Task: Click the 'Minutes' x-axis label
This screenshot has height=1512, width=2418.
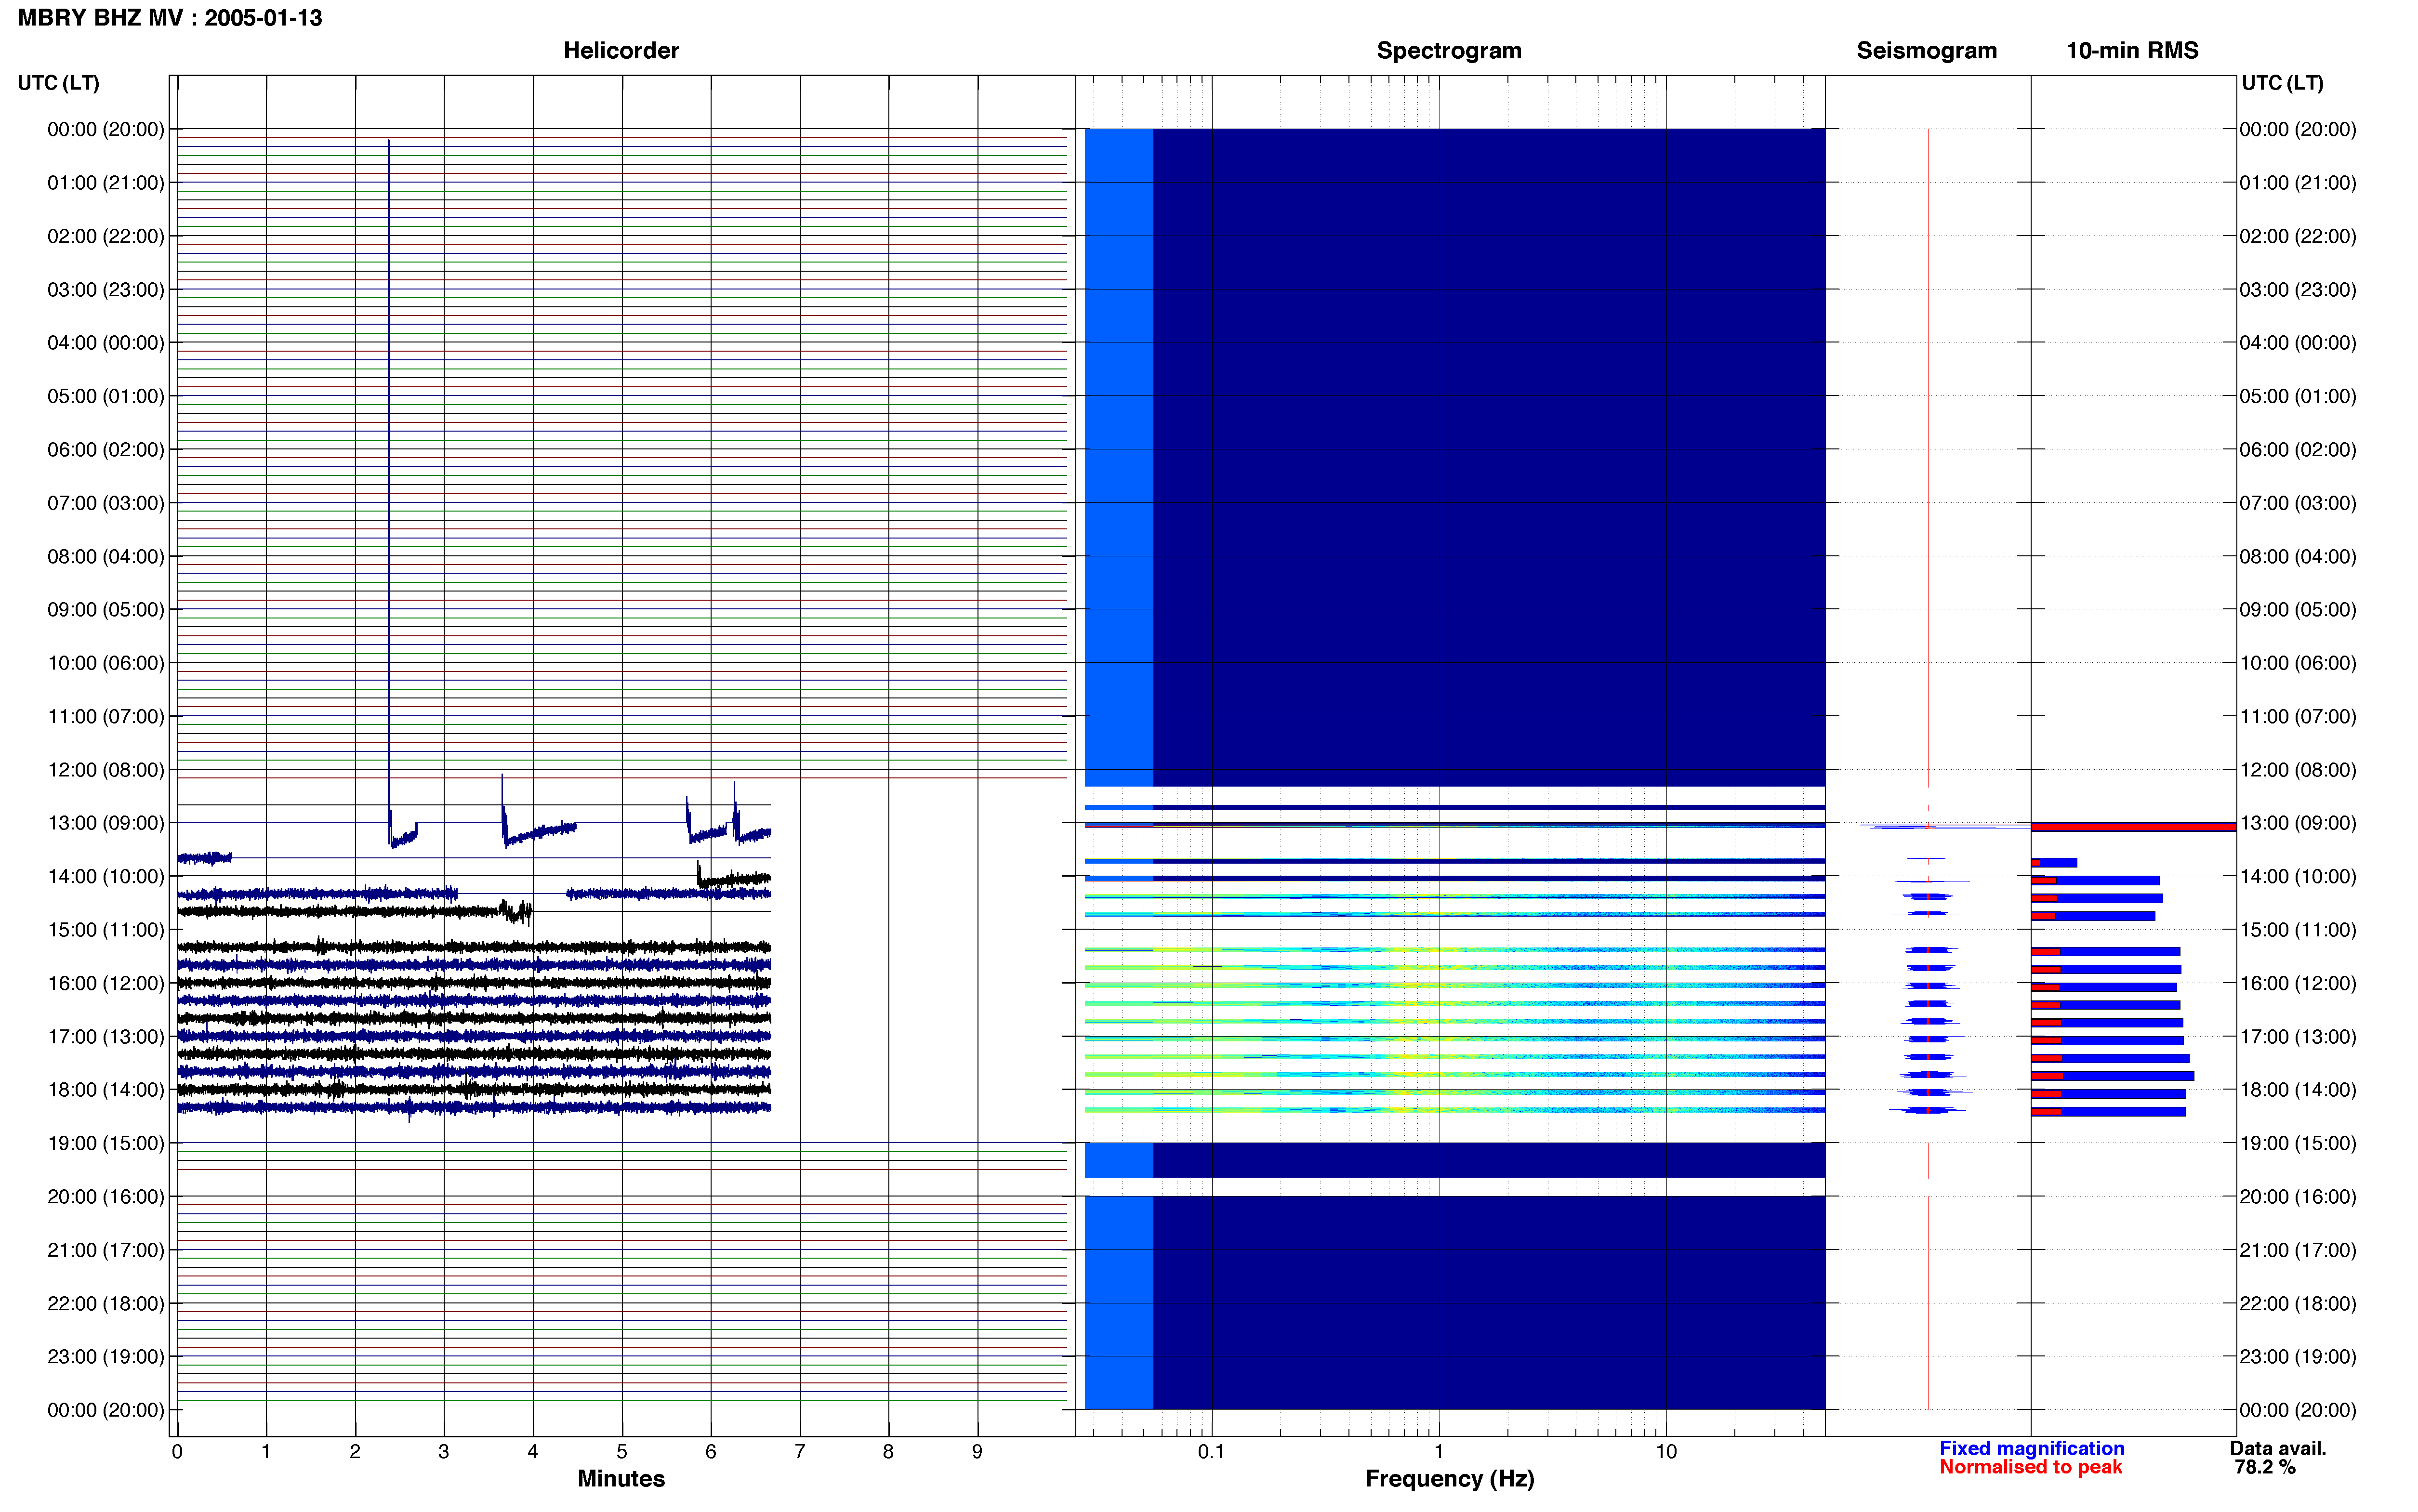Action: pos(621,1478)
